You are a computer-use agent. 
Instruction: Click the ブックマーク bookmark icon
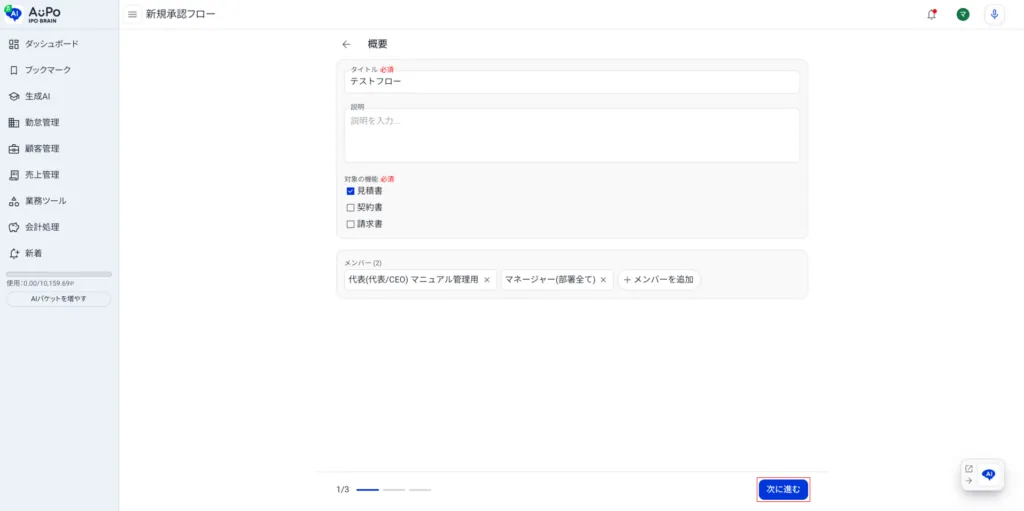14,70
